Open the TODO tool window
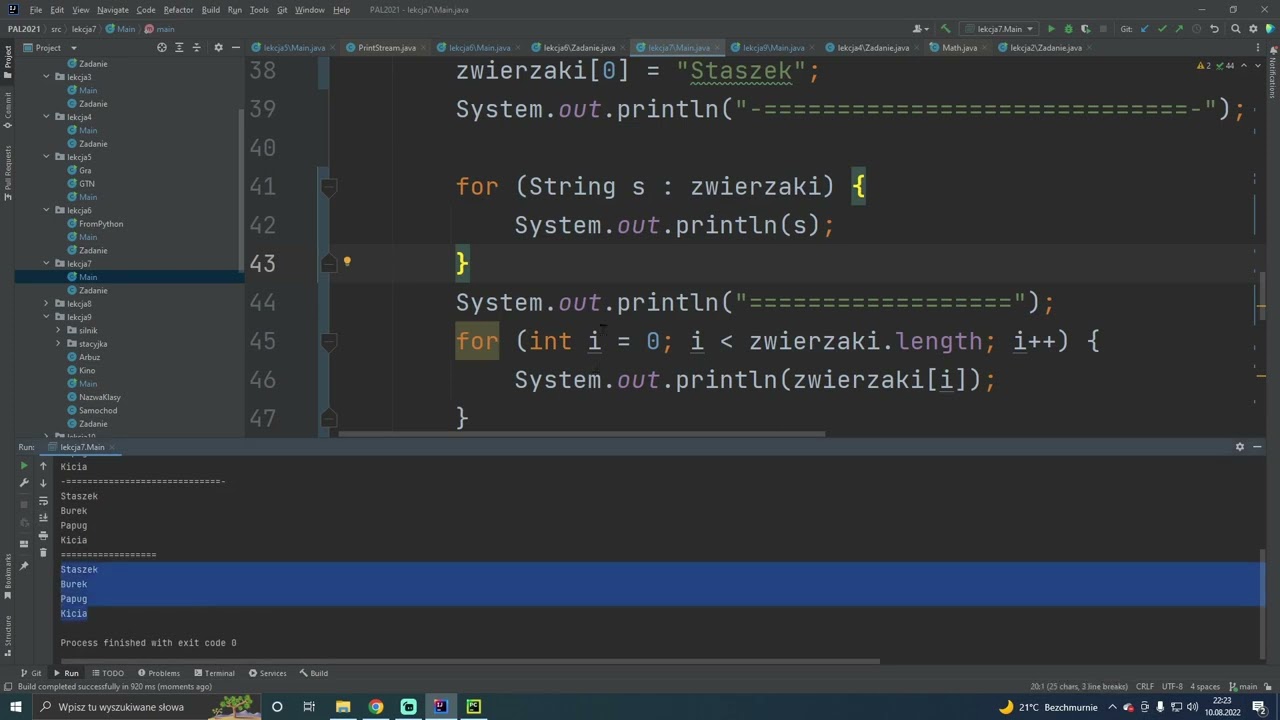This screenshot has width=1280, height=720. coord(107,673)
